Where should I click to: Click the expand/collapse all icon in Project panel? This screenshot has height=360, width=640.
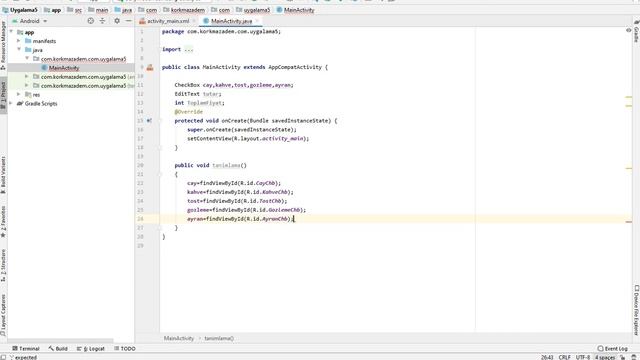102,21
